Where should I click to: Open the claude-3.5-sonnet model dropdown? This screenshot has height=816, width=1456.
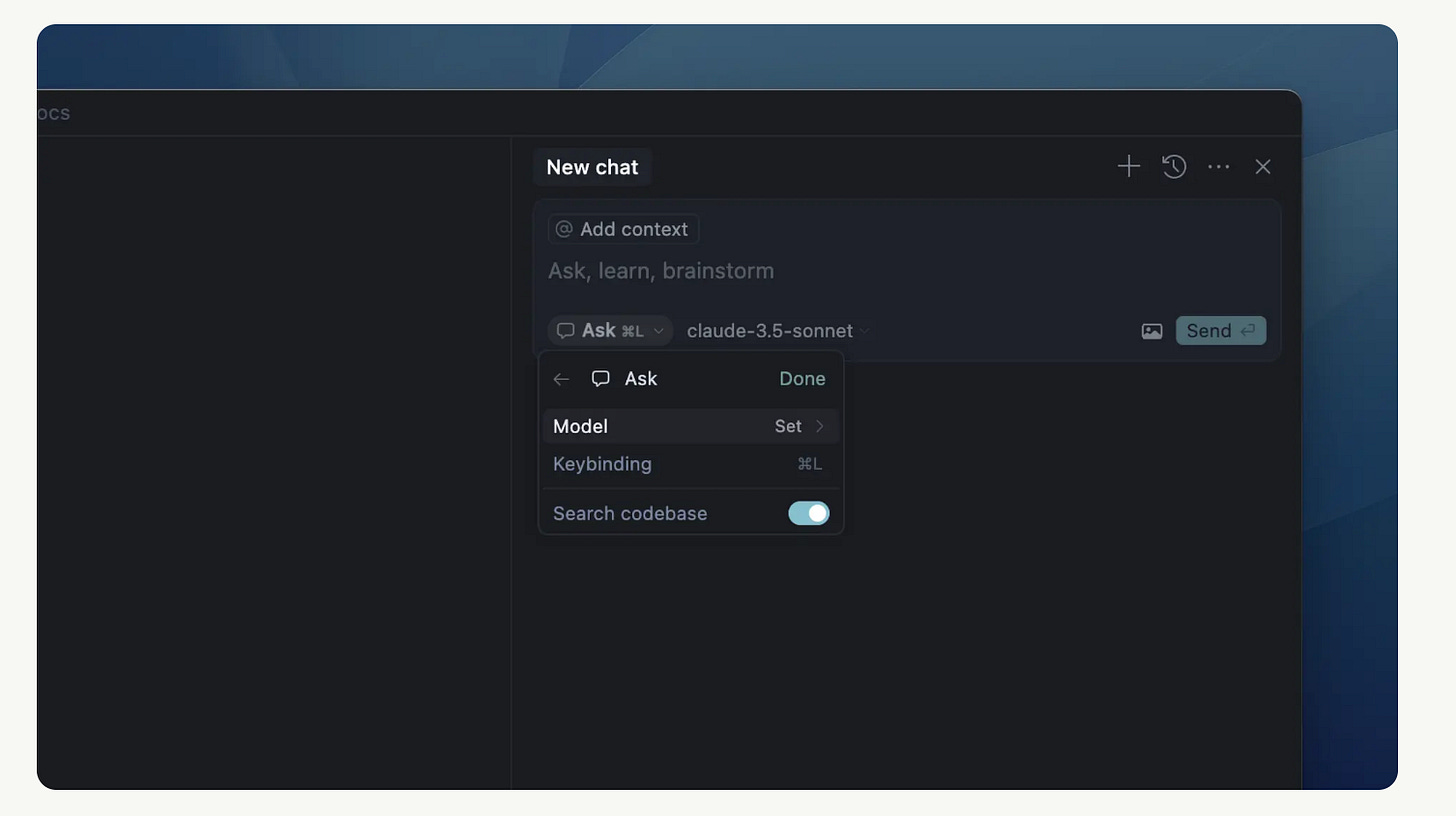coord(778,331)
